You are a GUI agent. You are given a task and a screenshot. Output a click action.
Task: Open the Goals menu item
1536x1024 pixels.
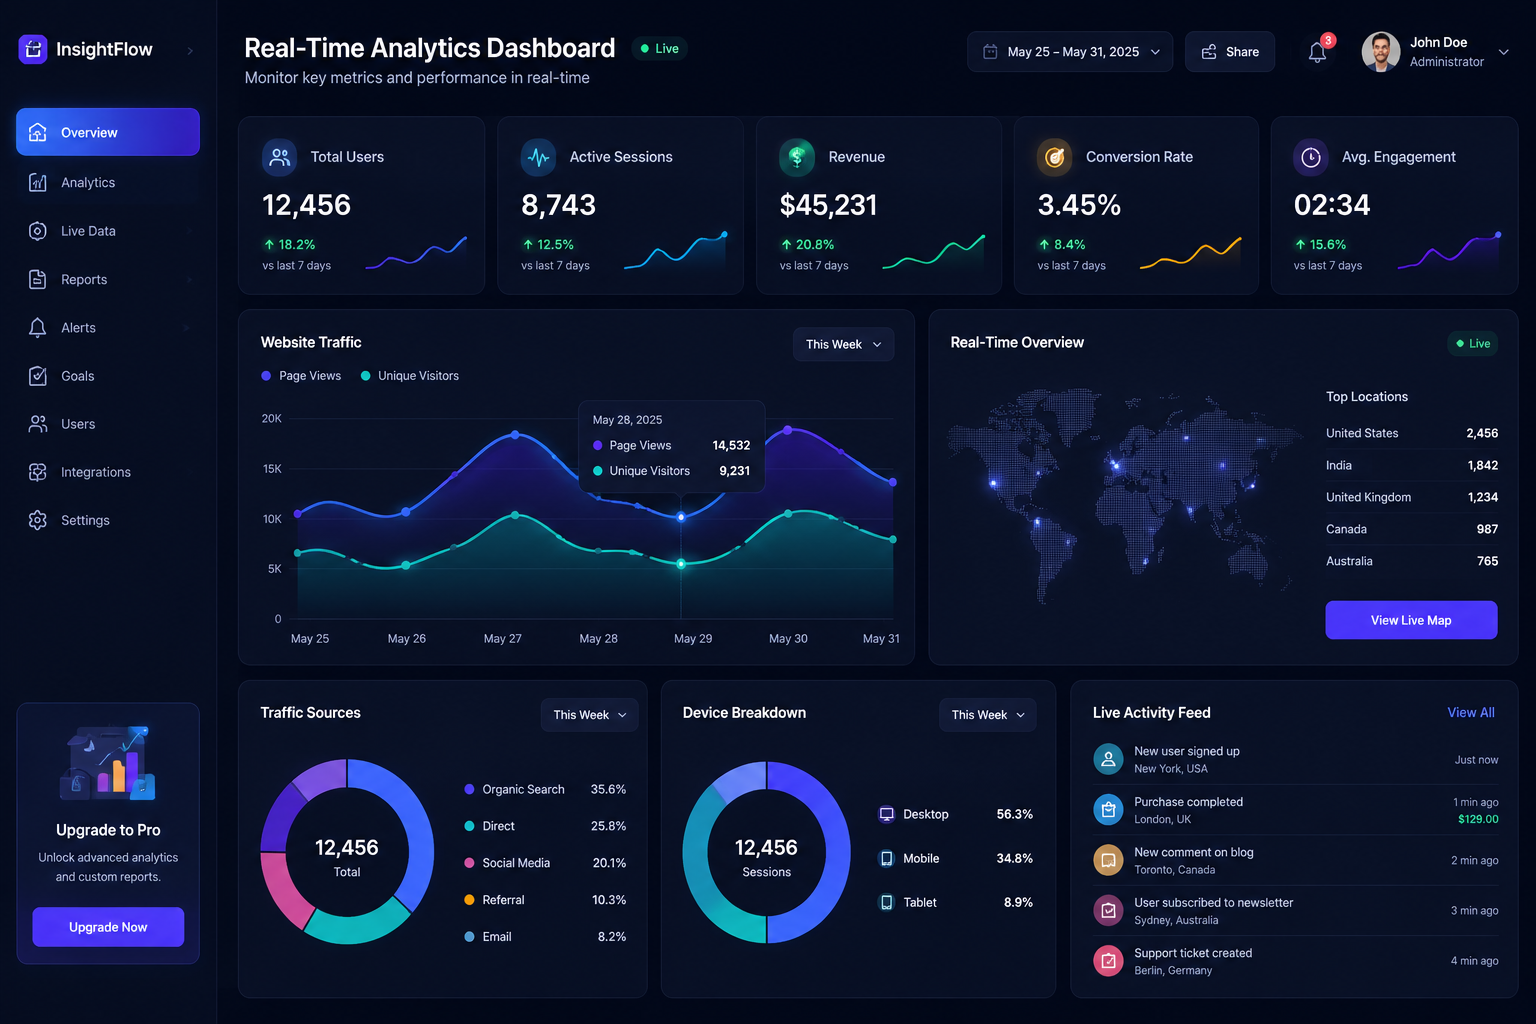click(x=108, y=376)
